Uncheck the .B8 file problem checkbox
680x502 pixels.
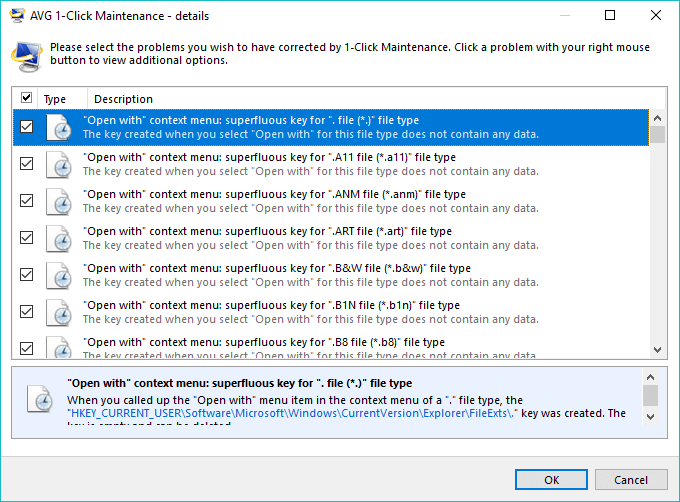[26, 348]
